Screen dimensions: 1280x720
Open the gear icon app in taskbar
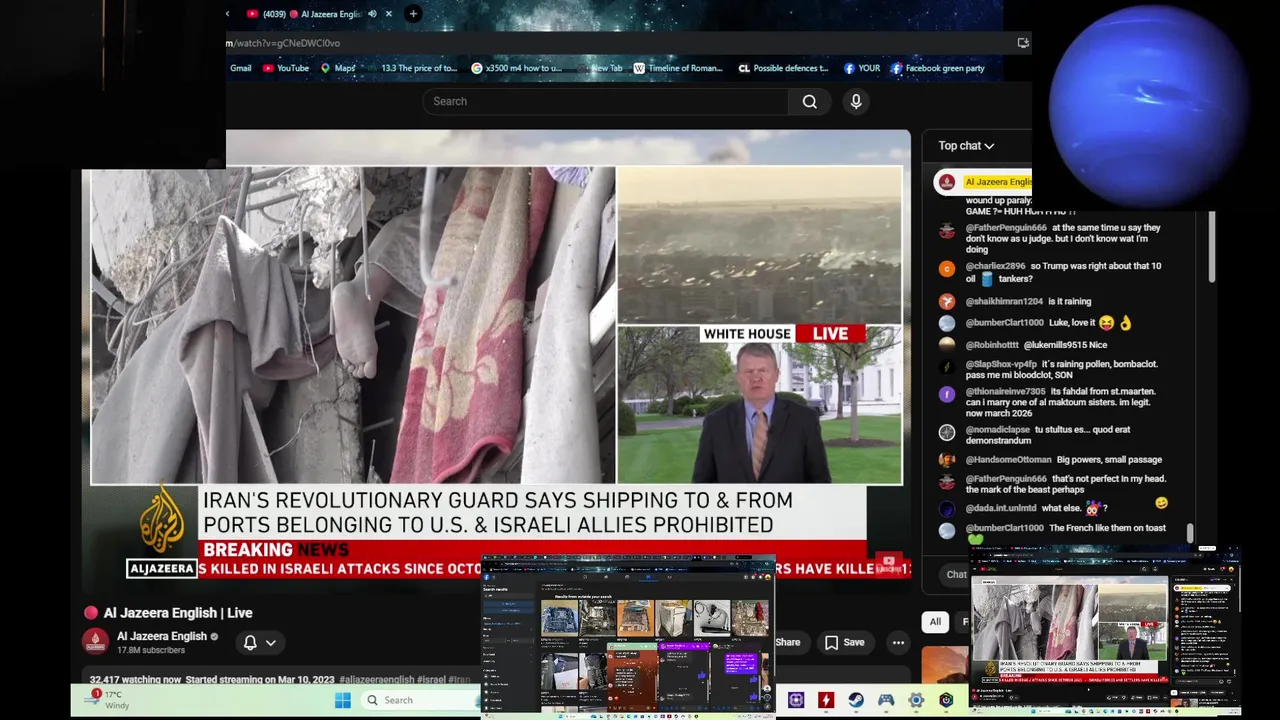click(916, 700)
